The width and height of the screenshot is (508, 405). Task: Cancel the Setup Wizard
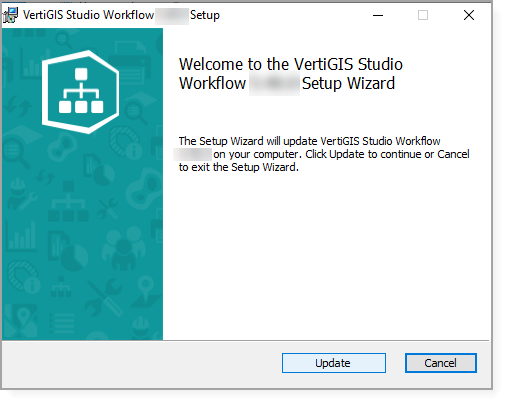pyautogui.click(x=441, y=363)
